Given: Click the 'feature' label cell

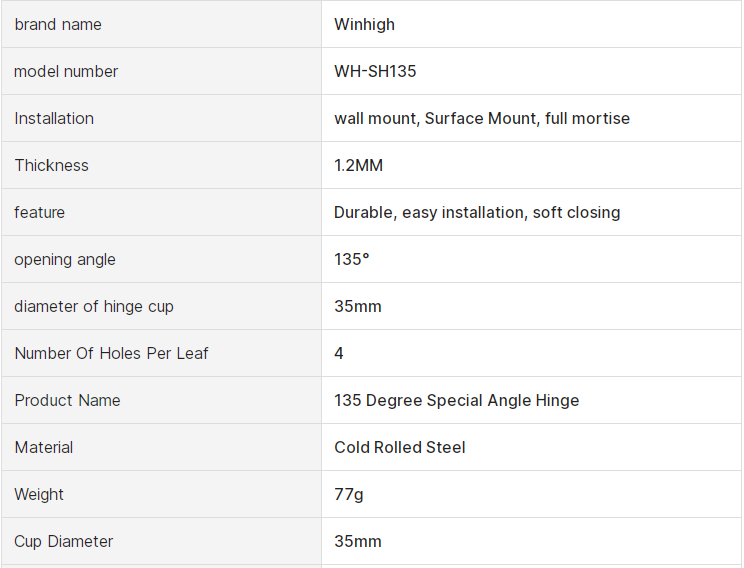Looking at the screenshot, I should tap(39, 212).
